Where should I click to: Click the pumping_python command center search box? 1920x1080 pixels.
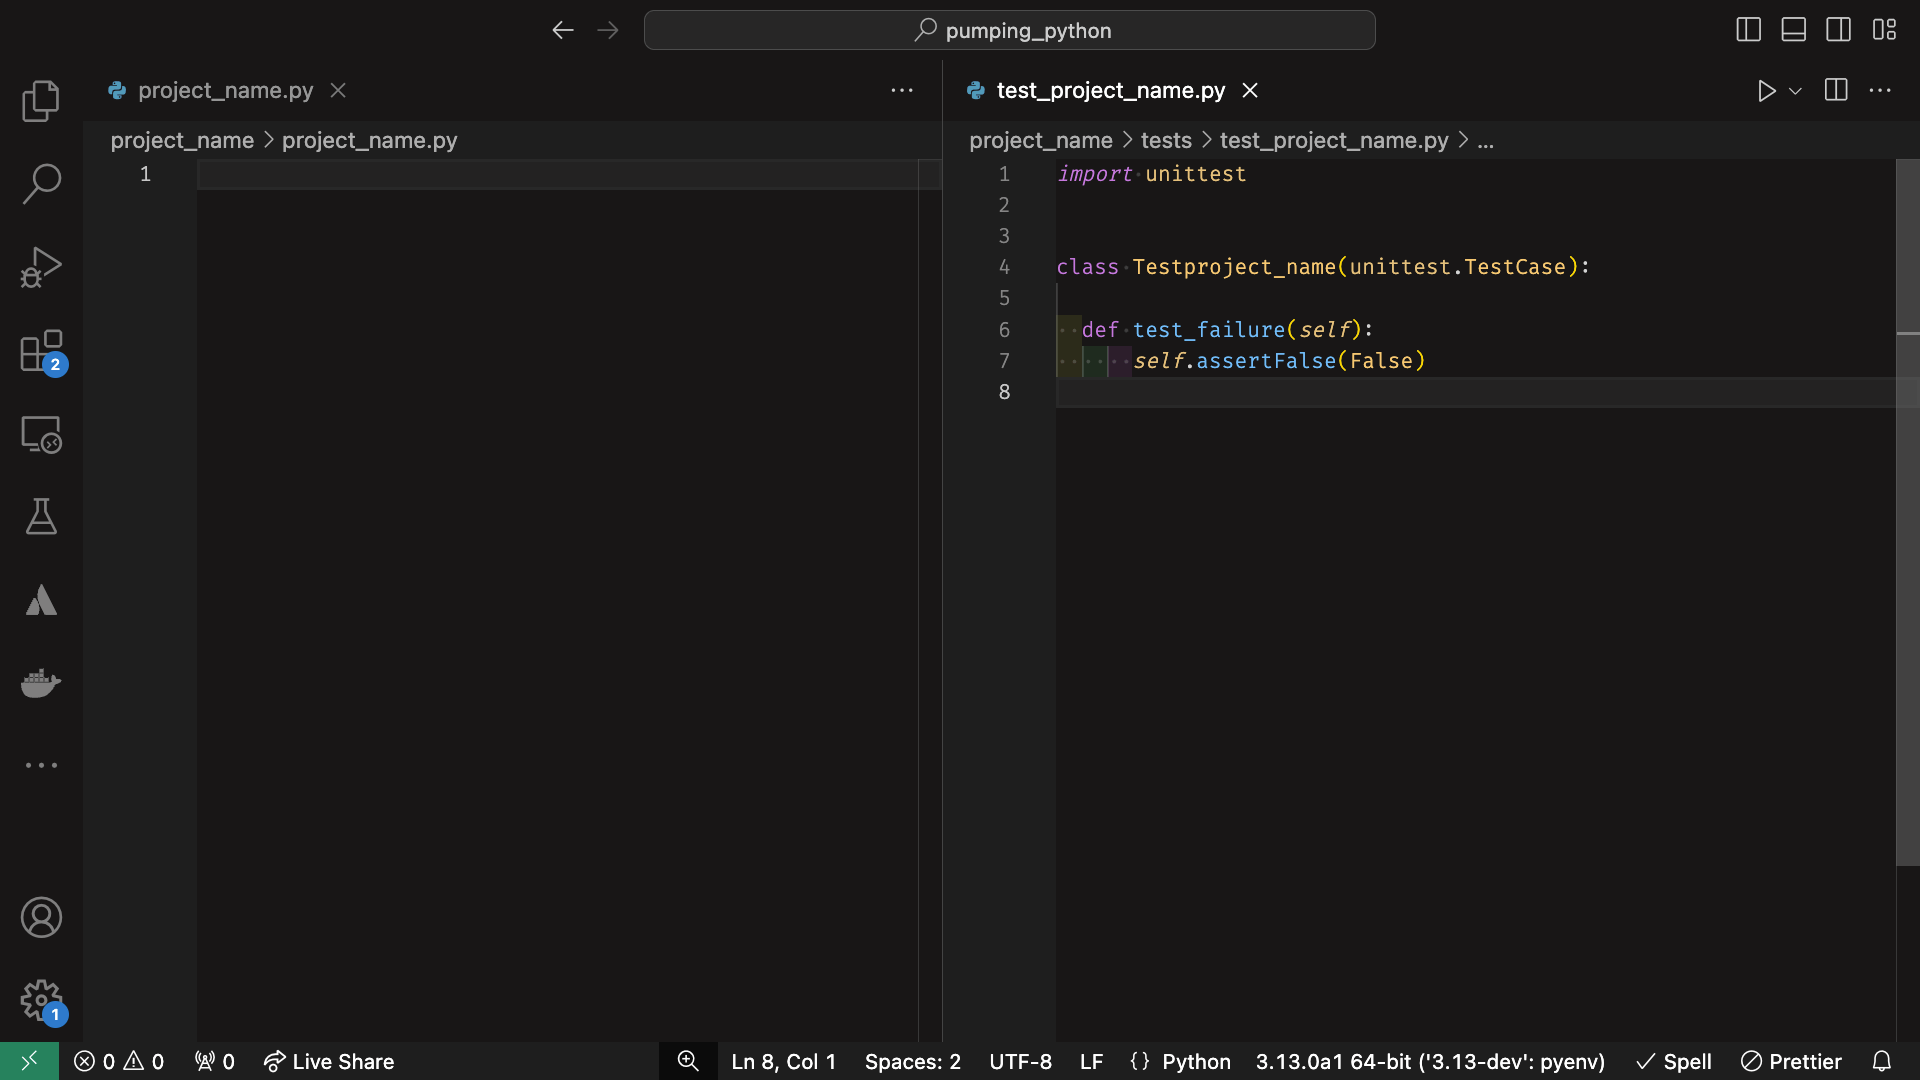coord(1009,30)
